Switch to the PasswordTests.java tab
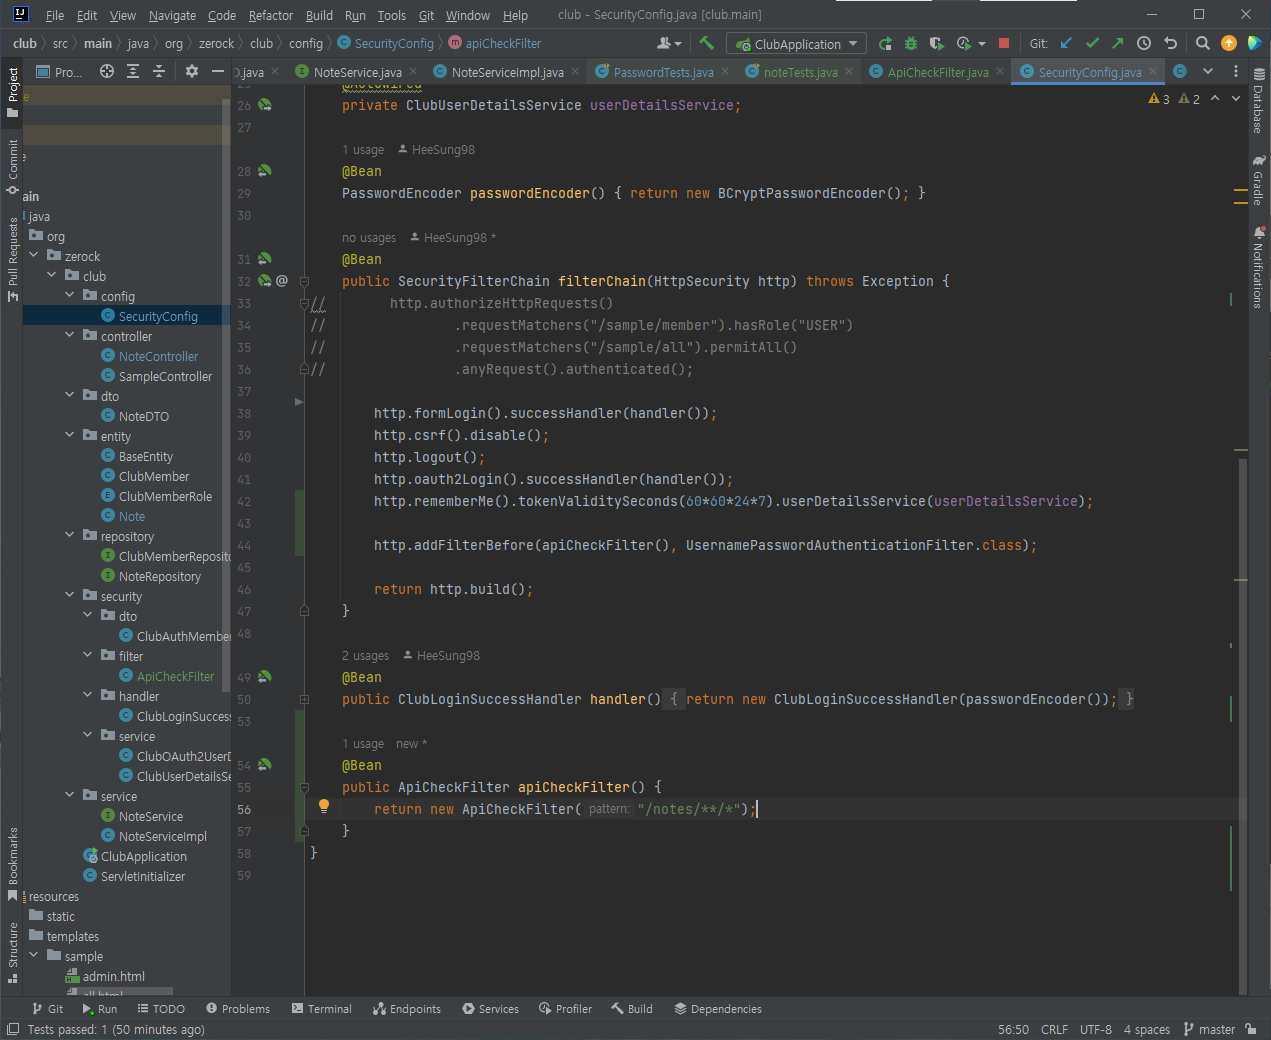 (x=663, y=72)
